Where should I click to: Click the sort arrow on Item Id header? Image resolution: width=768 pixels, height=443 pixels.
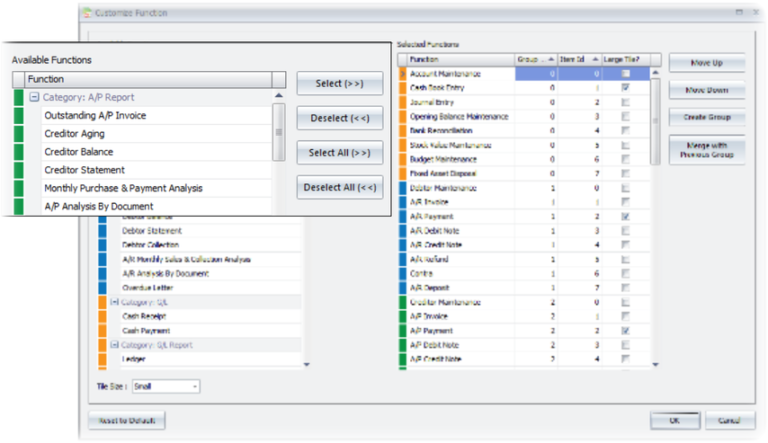click(x=593, y=59)
